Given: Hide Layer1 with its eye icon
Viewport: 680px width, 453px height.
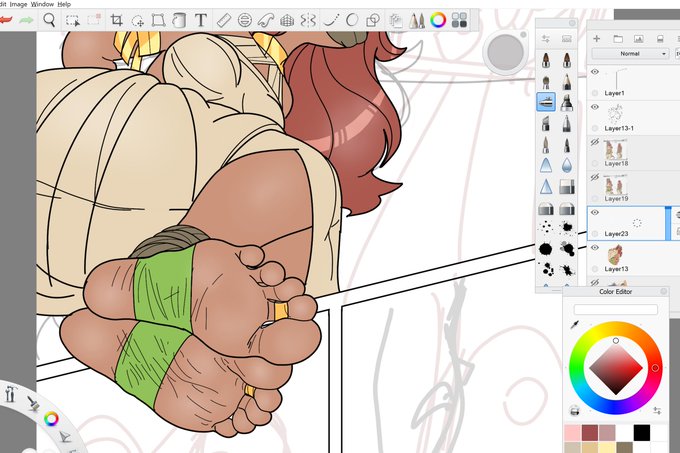Looking at the screenshot, I should click(595, 72).
